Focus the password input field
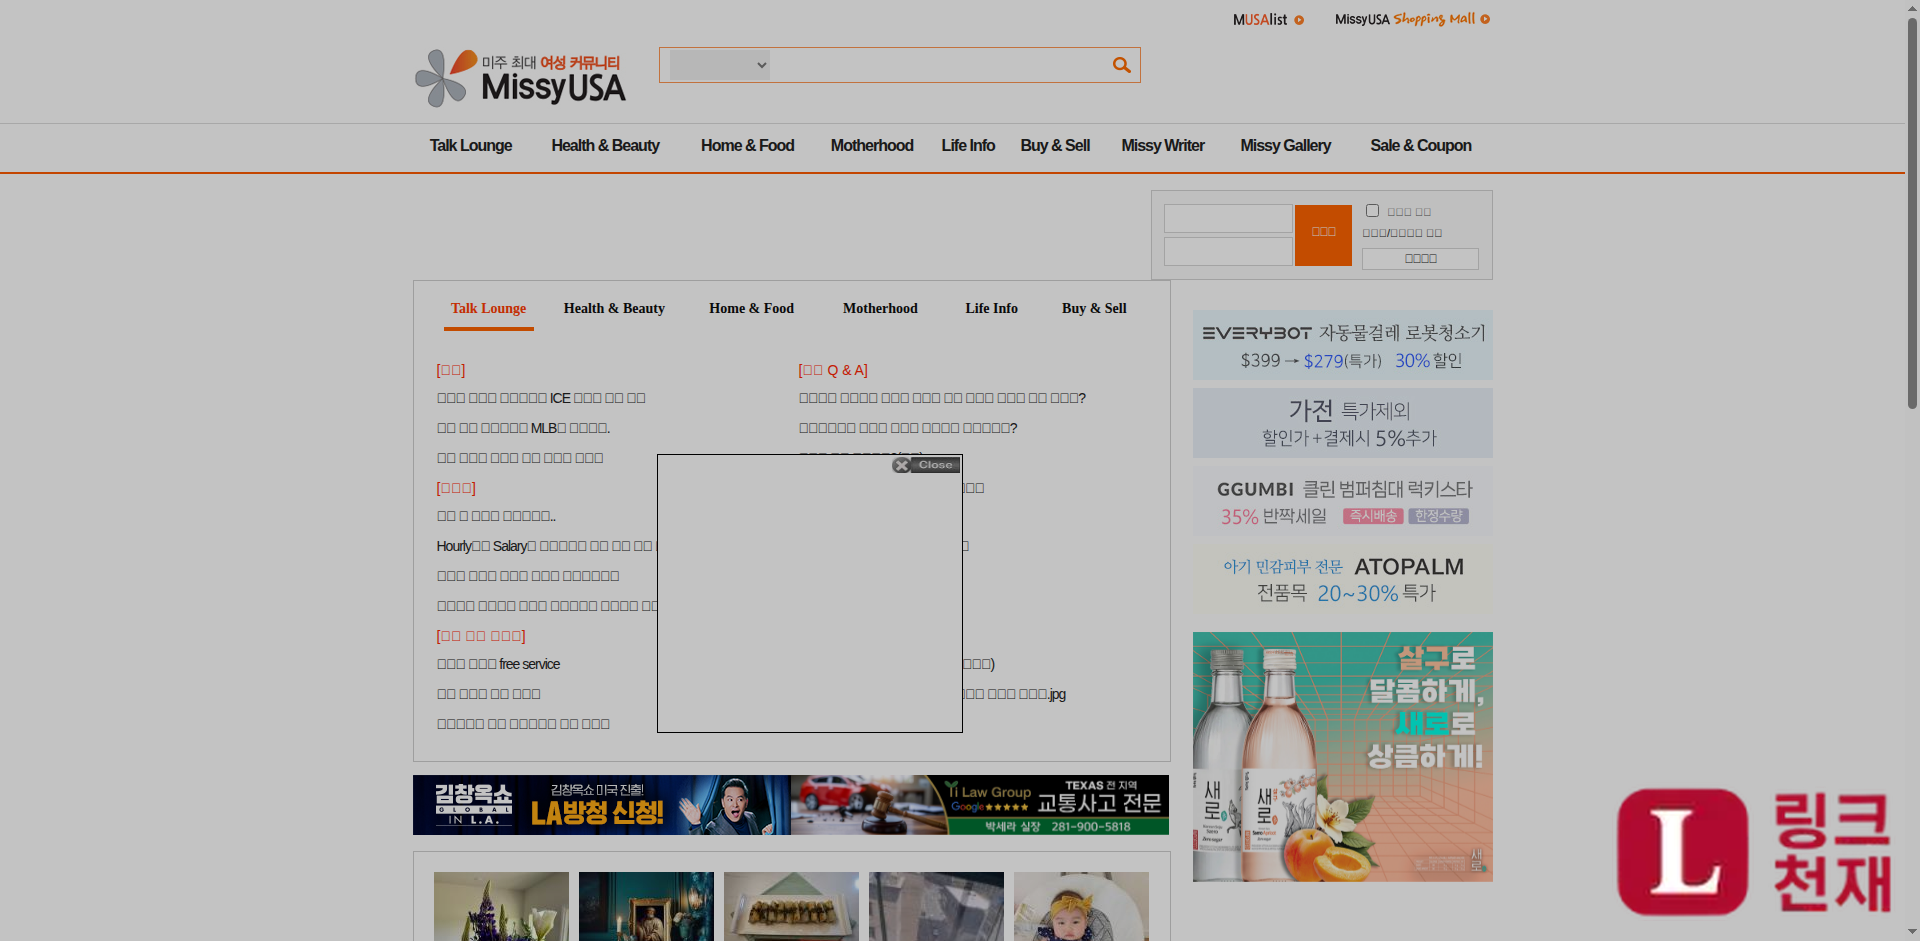Screen dimensions: 1920x941 [x=1228, y=251]
